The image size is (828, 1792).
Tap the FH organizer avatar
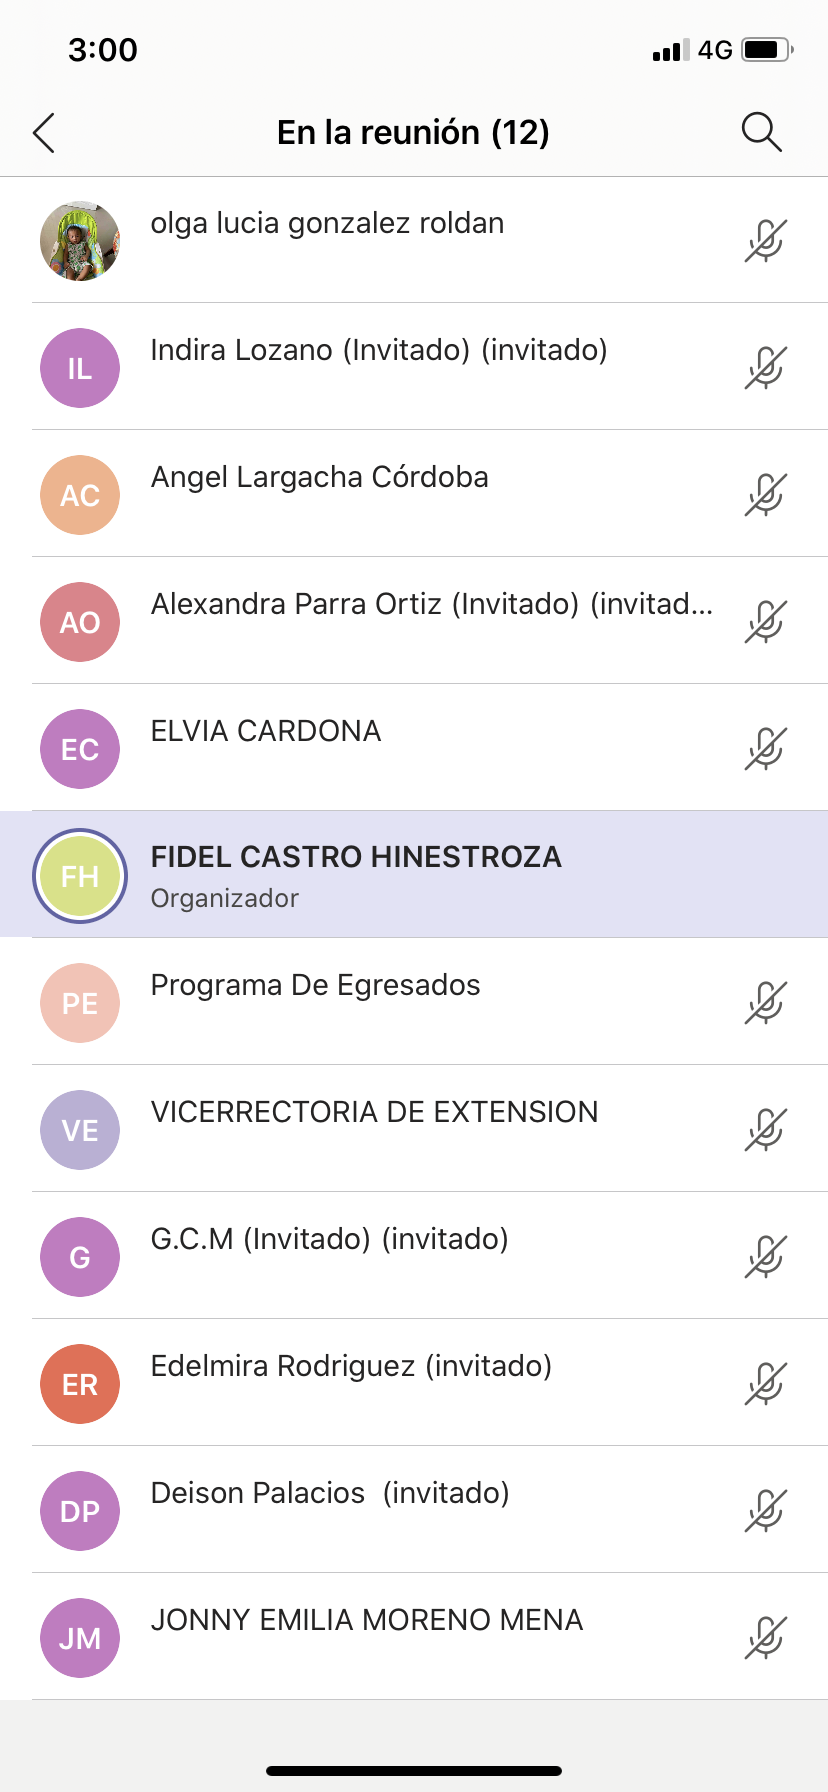(x=80, y=876)
